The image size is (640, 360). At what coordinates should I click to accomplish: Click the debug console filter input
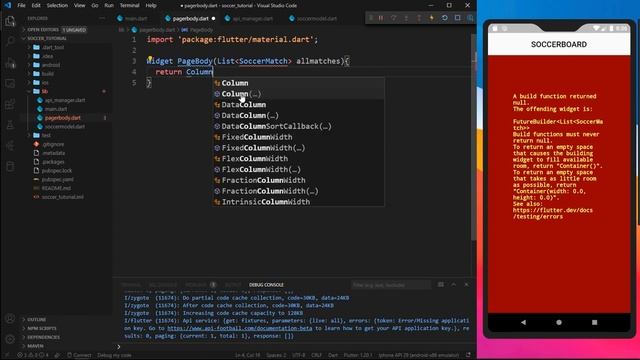[x=391, y=285]
